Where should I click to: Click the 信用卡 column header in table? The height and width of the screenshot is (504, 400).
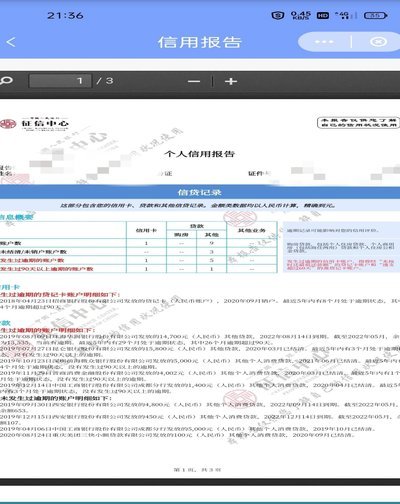pos(146,230)
